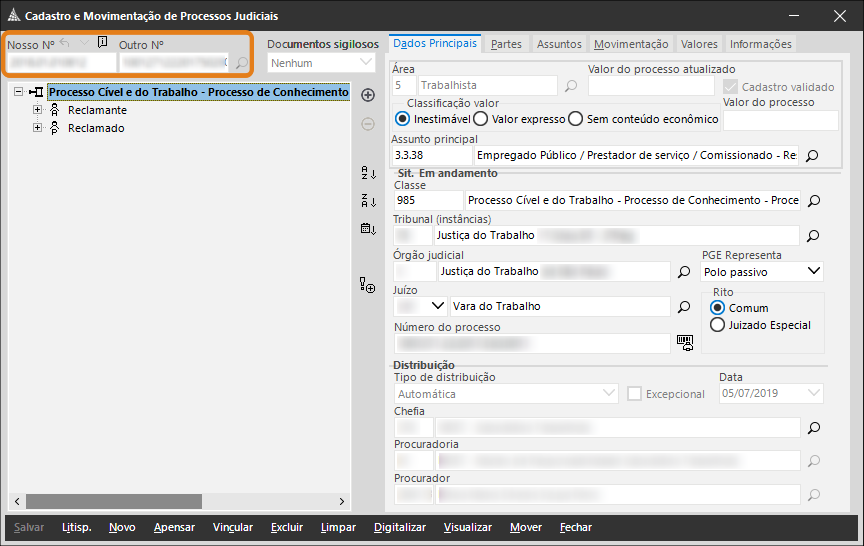Click the sort by date calendar icon

click(367, 229)
